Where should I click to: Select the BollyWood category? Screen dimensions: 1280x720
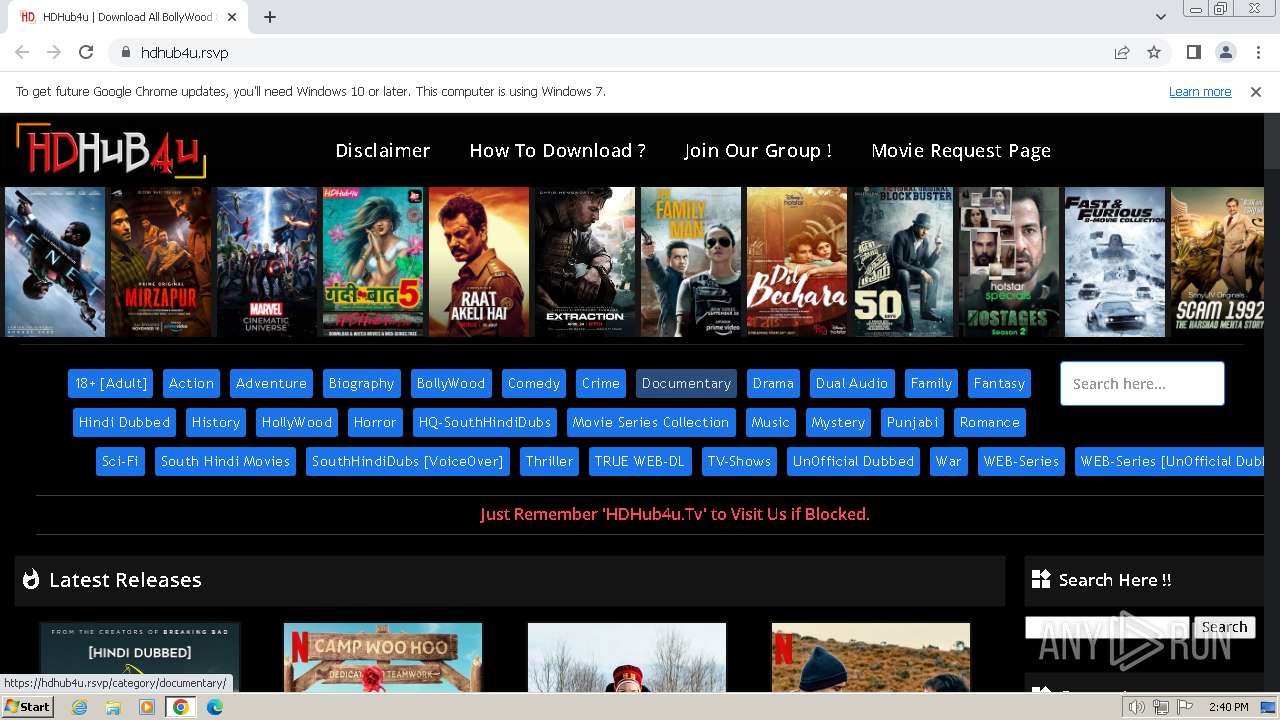[451, 384]
